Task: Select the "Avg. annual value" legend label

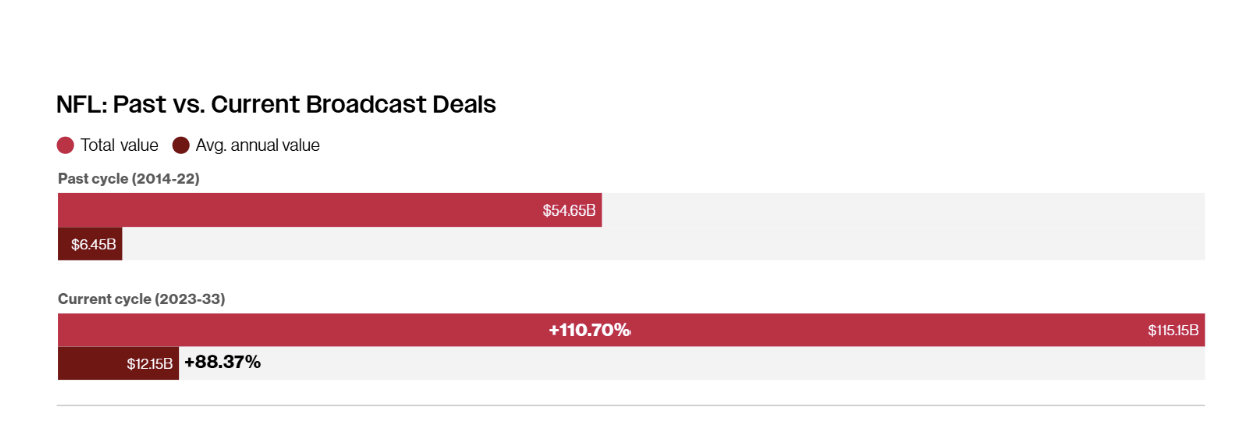Action: (x=257, y=146)
